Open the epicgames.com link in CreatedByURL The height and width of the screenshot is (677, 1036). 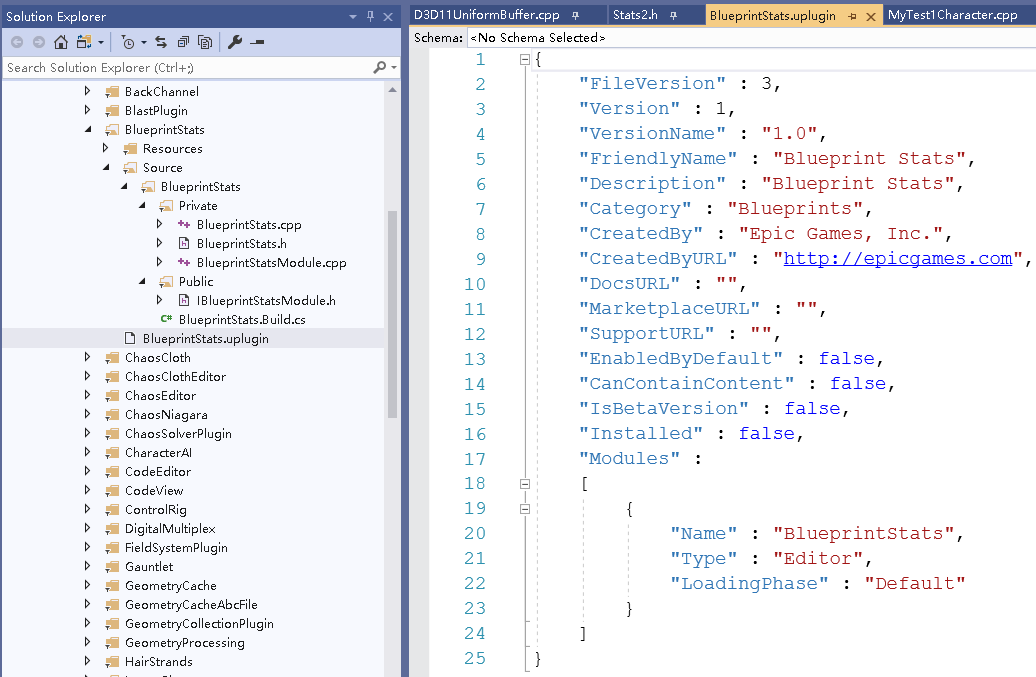tap(898, 258)
